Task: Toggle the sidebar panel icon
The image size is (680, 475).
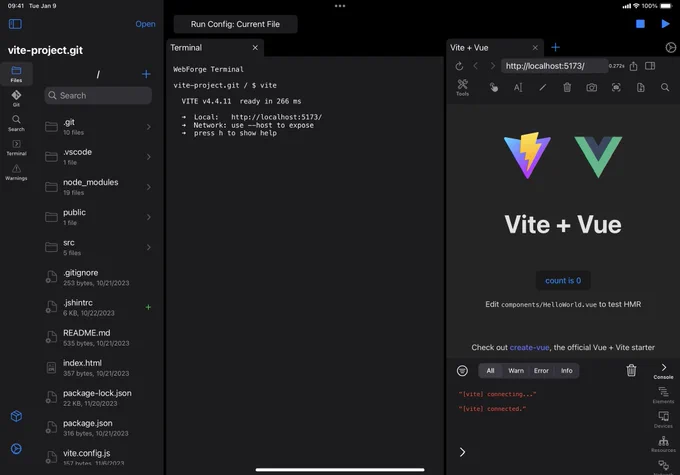Action: pos(15,24)
